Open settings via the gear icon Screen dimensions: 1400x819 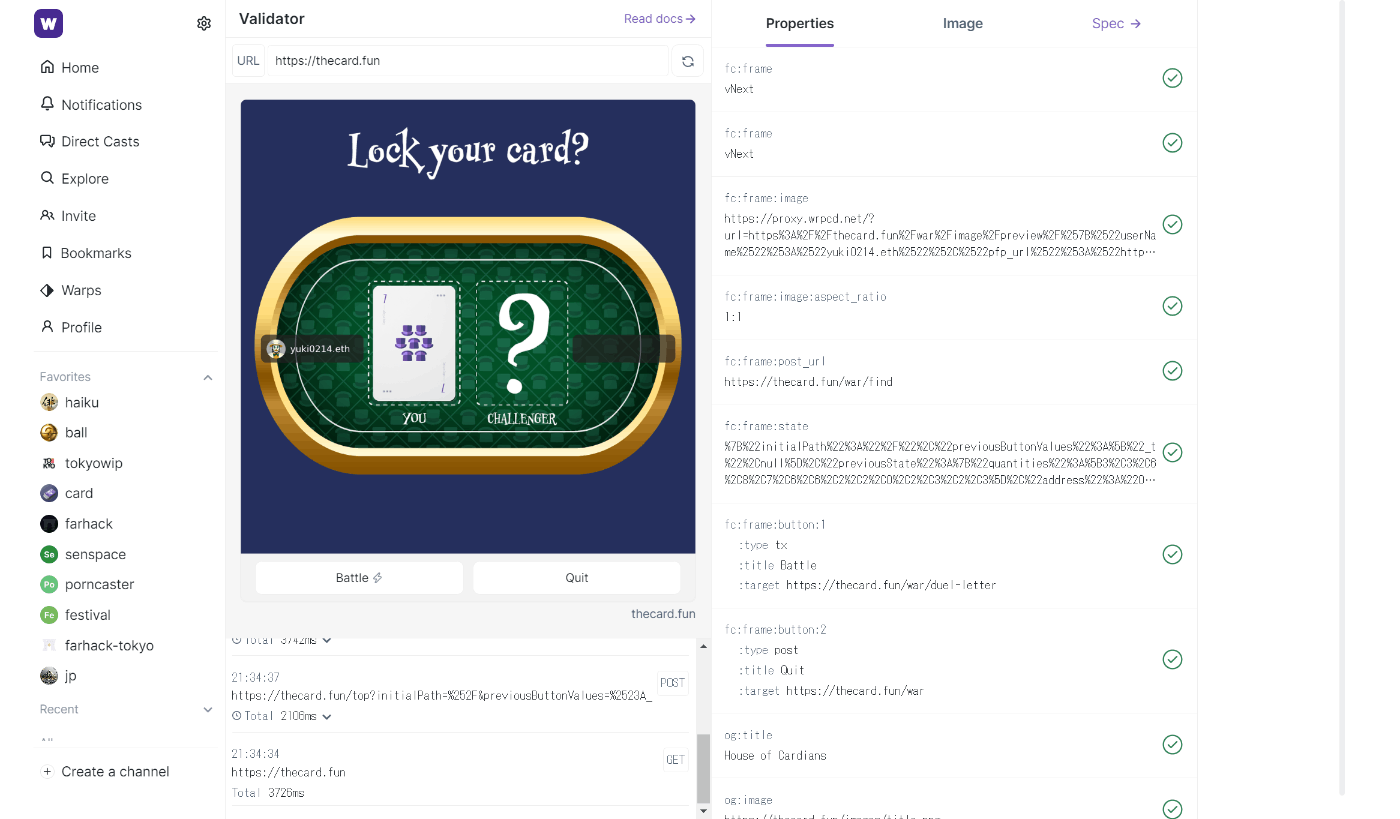(204, 23)
